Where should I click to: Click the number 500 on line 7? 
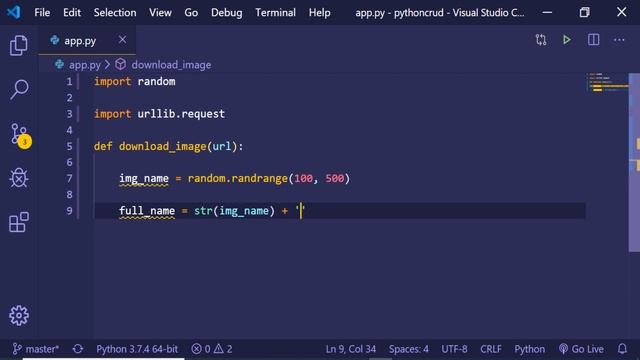click(x=335, y=178)
